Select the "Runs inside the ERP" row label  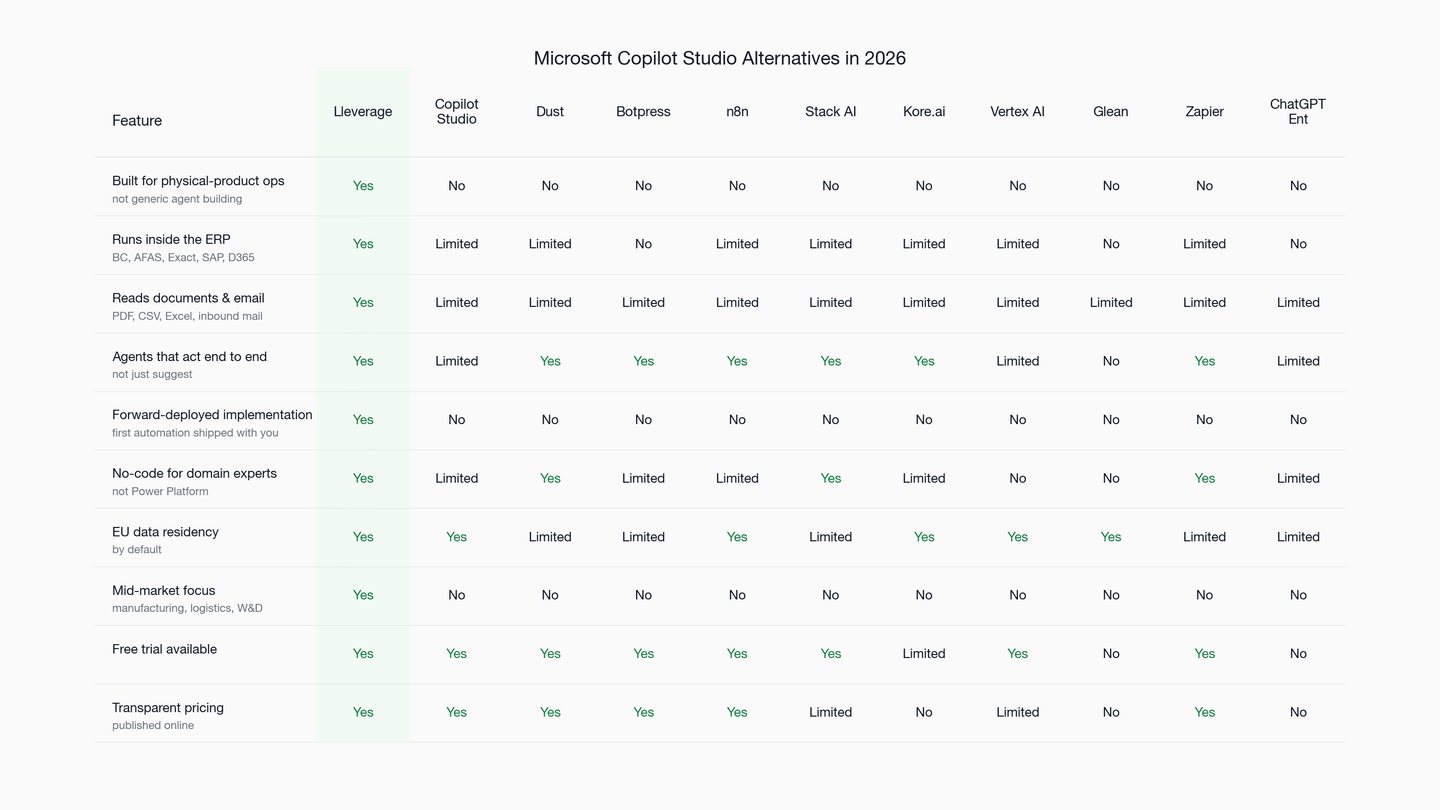(171, 239)
